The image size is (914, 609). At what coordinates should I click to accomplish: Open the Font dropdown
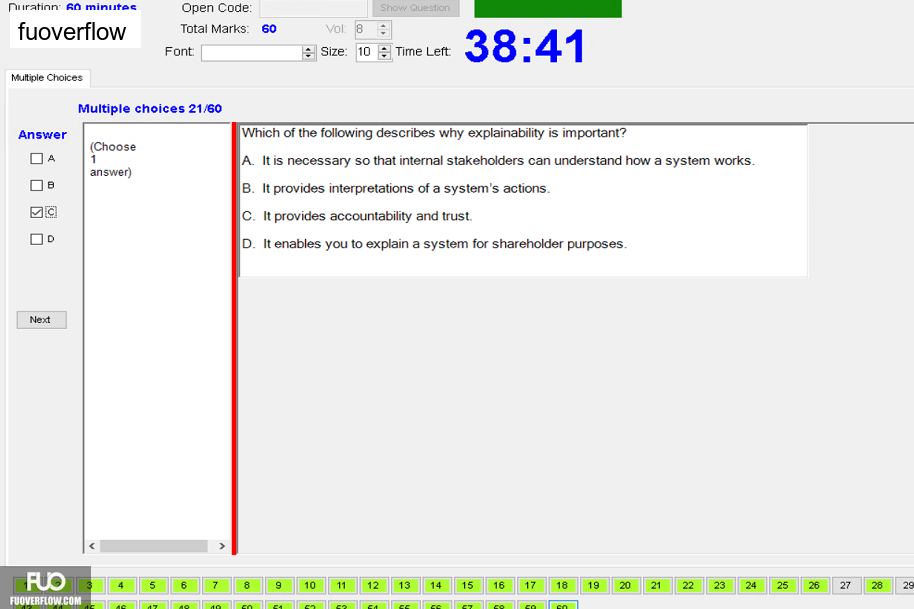click(x=258, y=52)
